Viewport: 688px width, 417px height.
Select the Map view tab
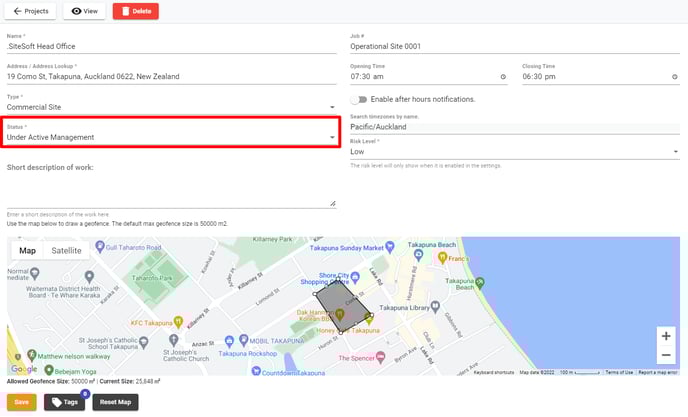click(x=28, y=250)
